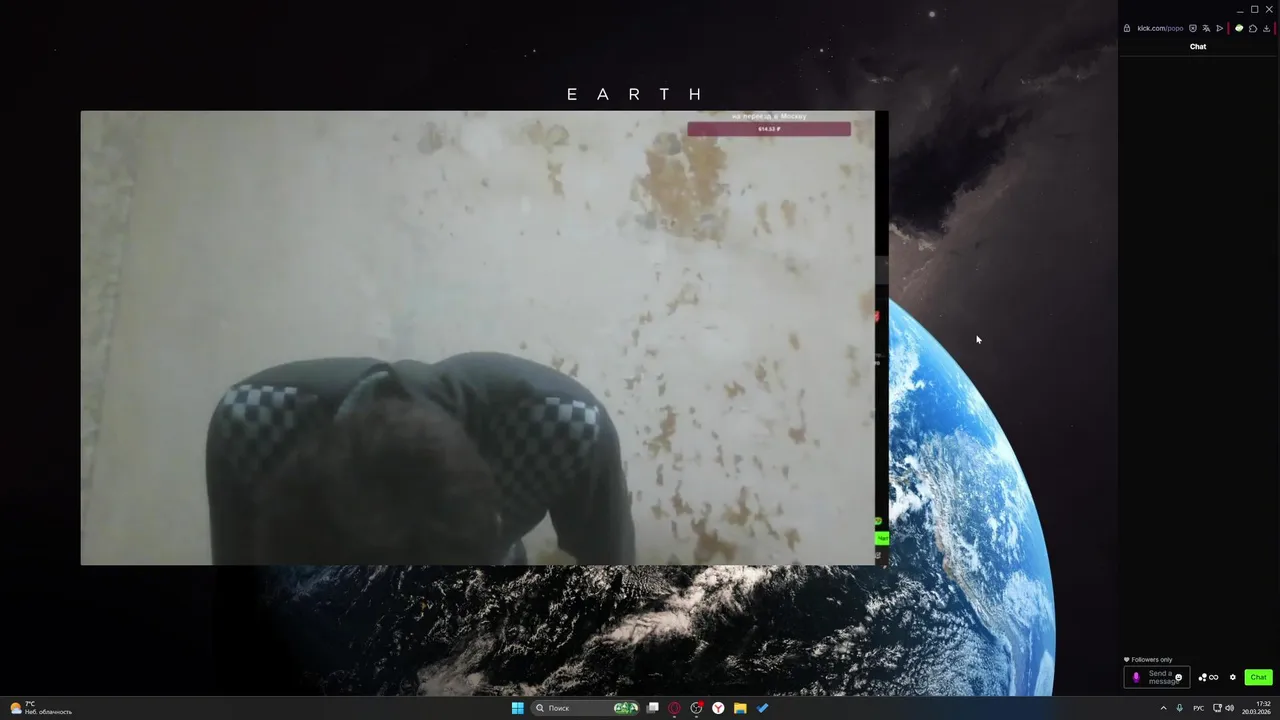Open the puzzle-piece extensions icon
This screenshot has height=720, width=1280.
[x=1253, y=28]
